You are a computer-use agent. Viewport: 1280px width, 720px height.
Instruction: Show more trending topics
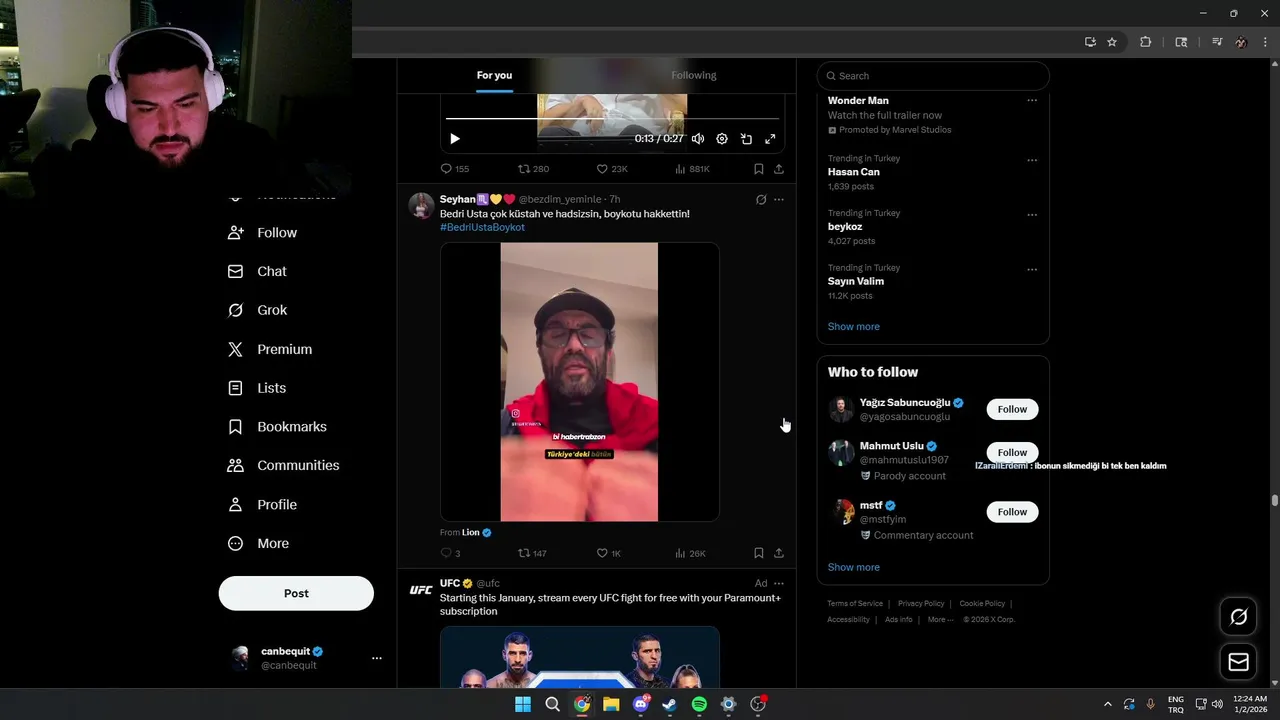point(853,327)
